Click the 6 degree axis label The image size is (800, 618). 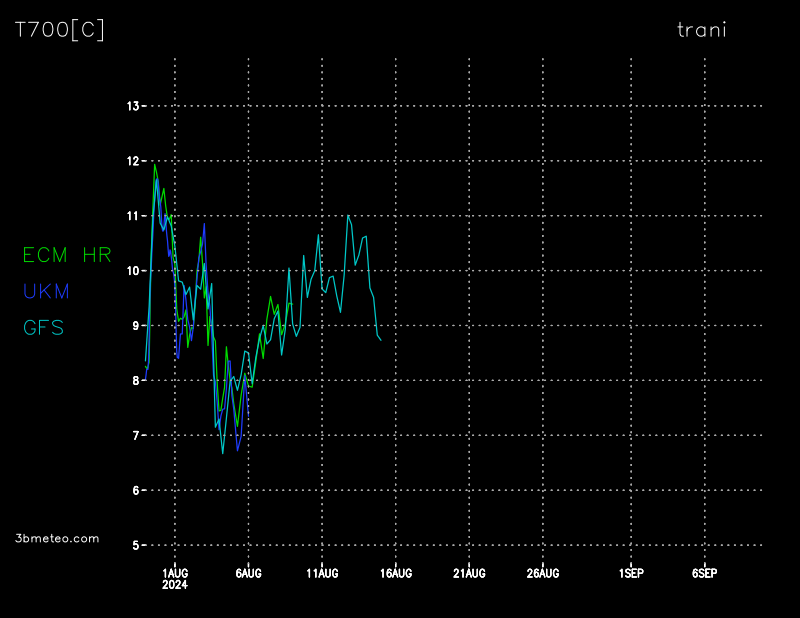(135, 491)
